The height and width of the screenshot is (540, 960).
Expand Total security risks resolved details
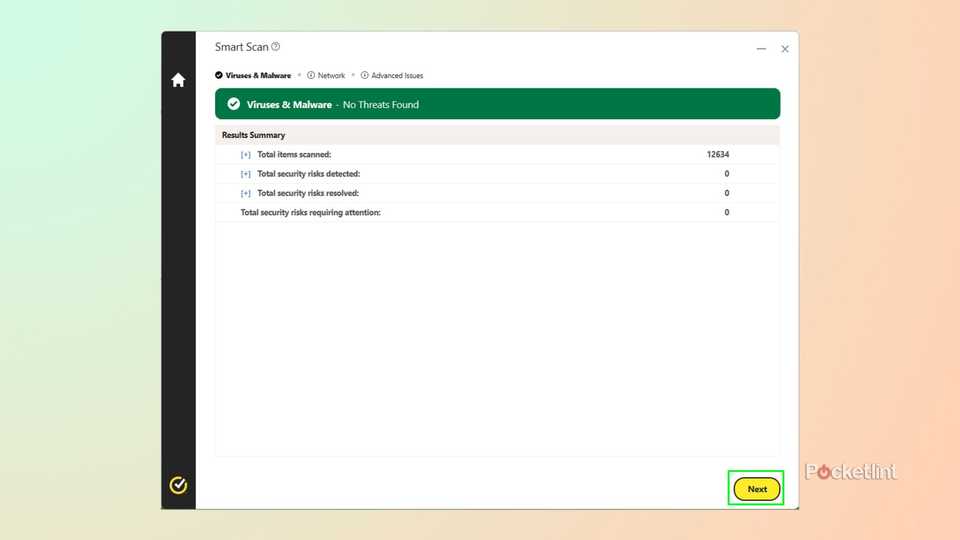tap(246, 193)
